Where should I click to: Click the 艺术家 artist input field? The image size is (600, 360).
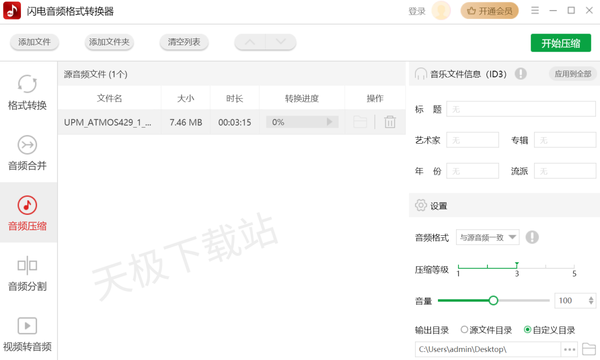[473, 140]
